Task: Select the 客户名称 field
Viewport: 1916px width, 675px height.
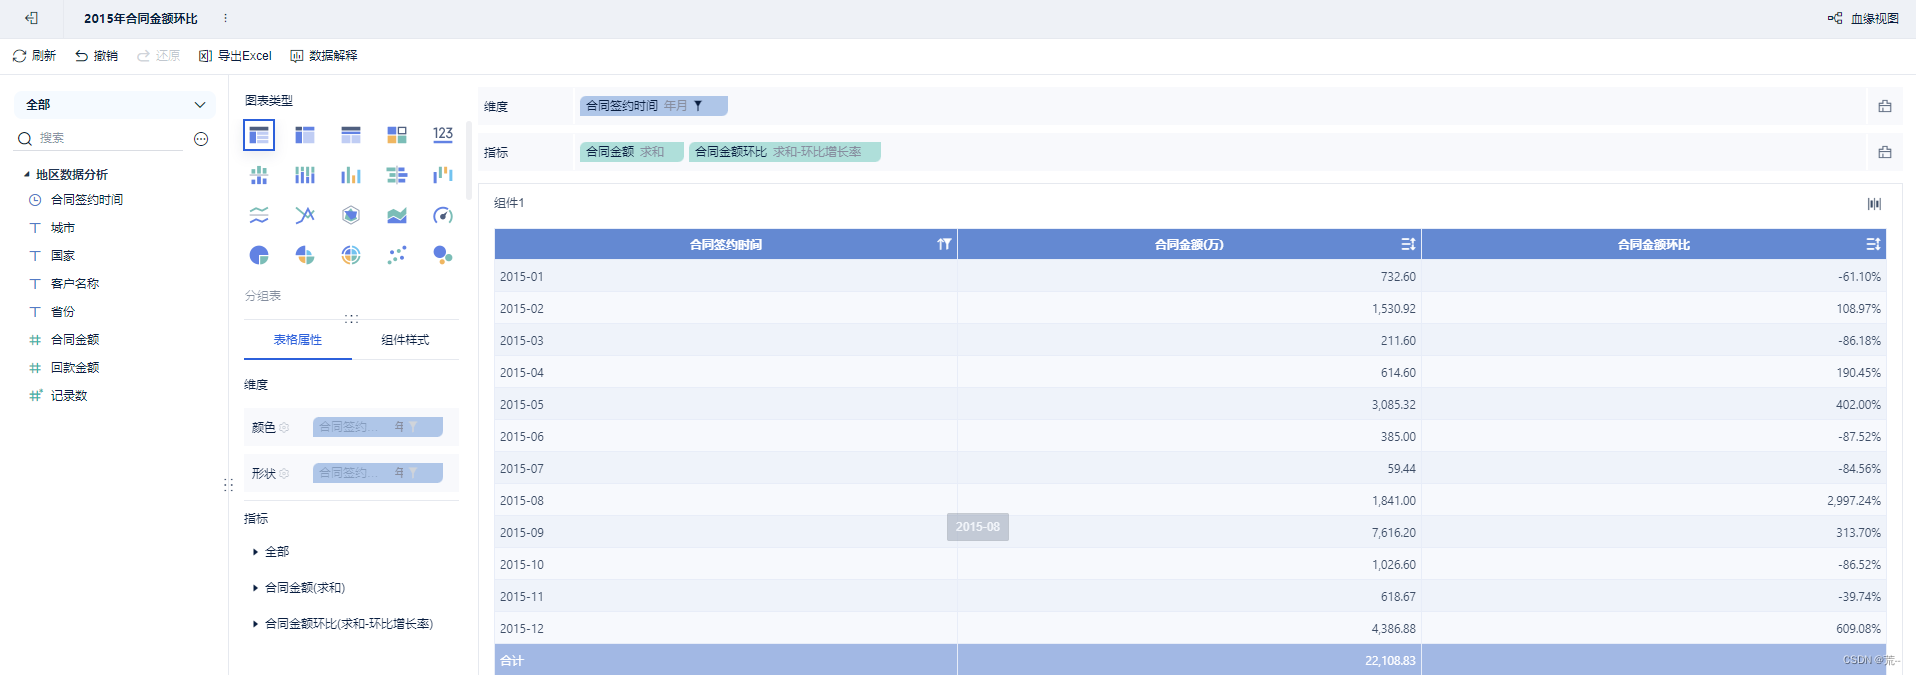Action: 75,284
